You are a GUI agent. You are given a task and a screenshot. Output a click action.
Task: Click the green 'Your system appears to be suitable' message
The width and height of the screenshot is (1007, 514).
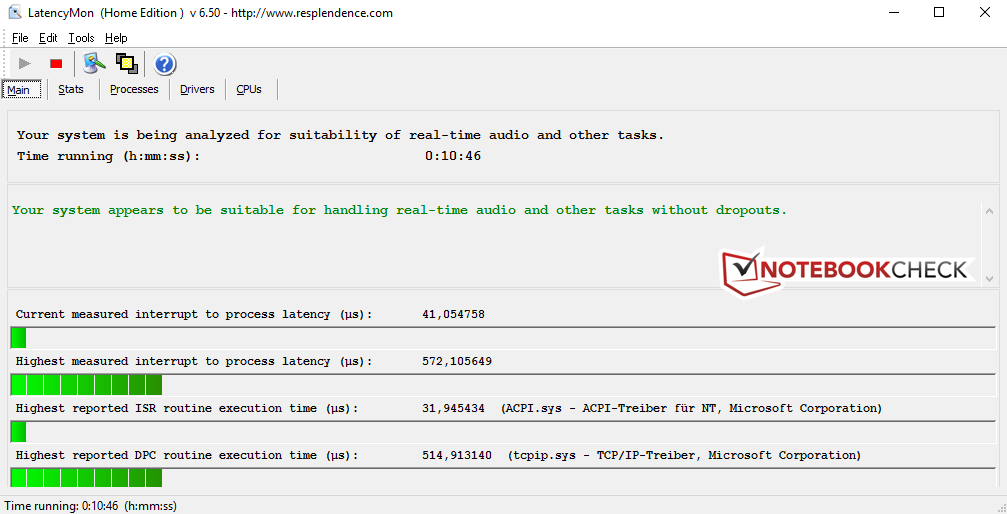pyautogui.click(x=399, y=210)
